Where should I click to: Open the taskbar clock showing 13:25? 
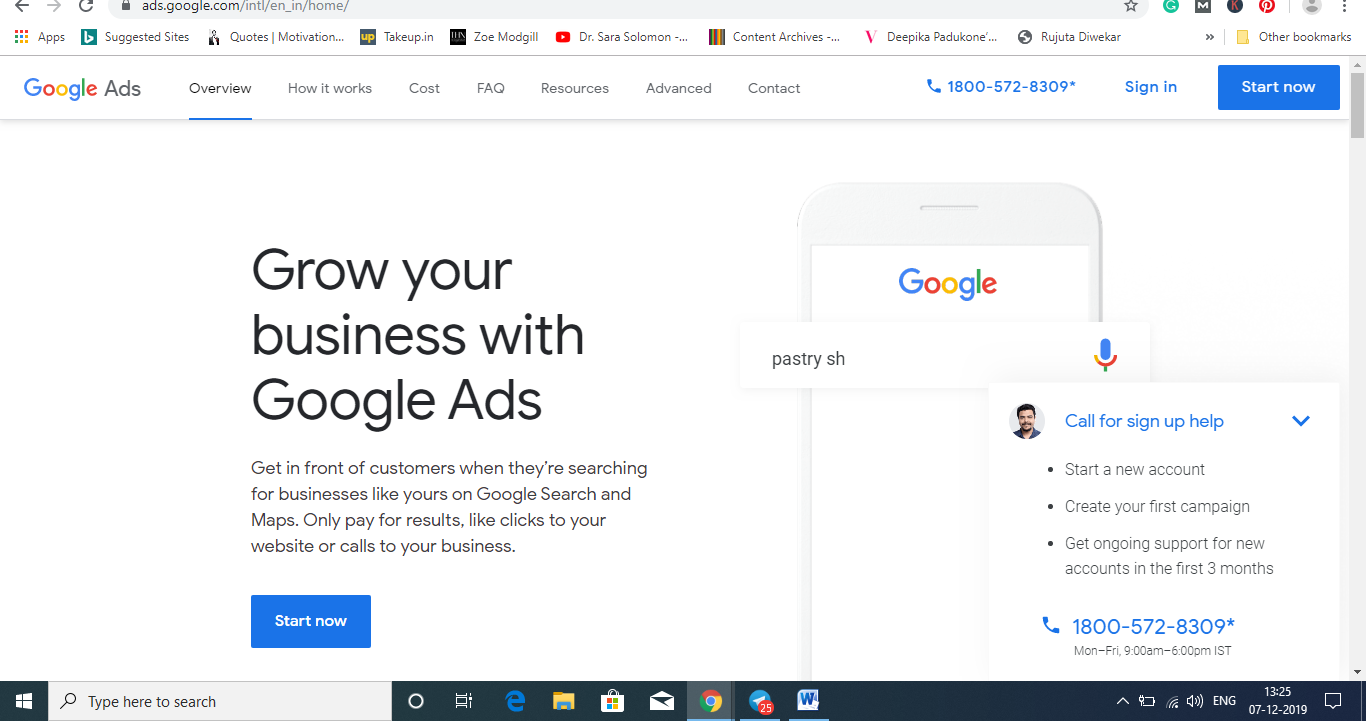pyautogui.click(x=1277, y=701)
